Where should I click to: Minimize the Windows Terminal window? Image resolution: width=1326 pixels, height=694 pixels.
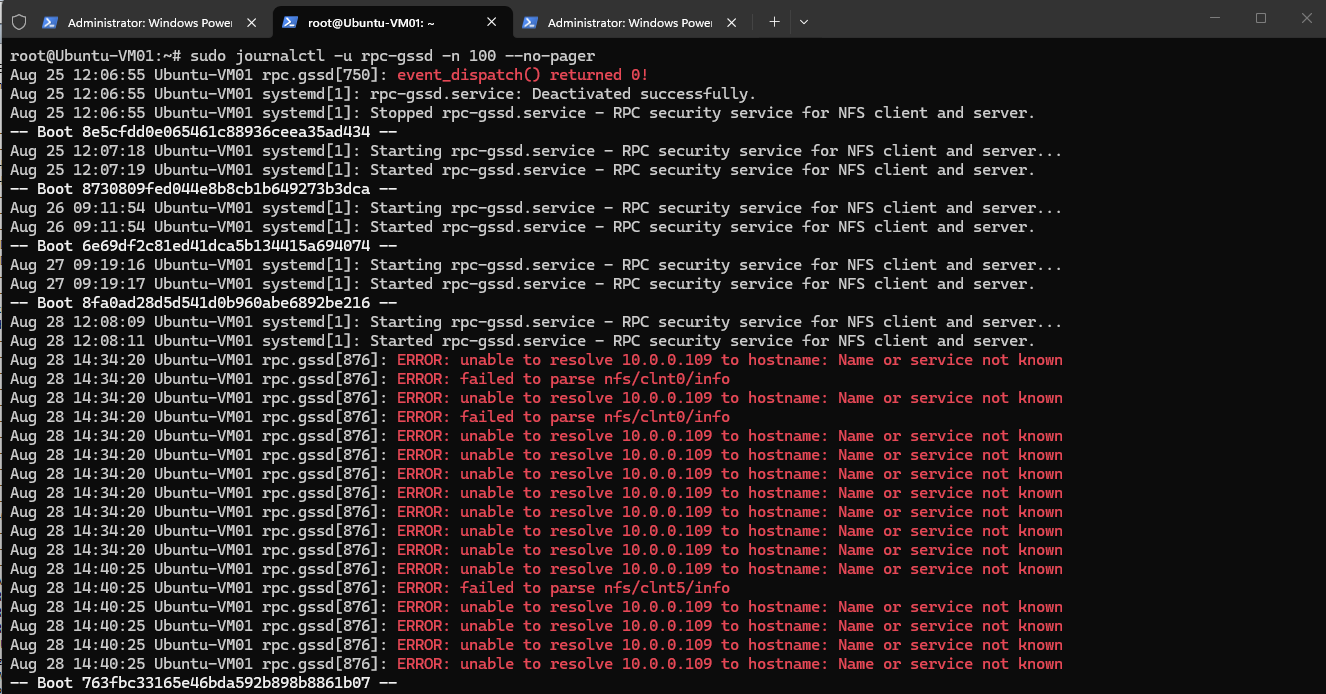(1215, 18)
